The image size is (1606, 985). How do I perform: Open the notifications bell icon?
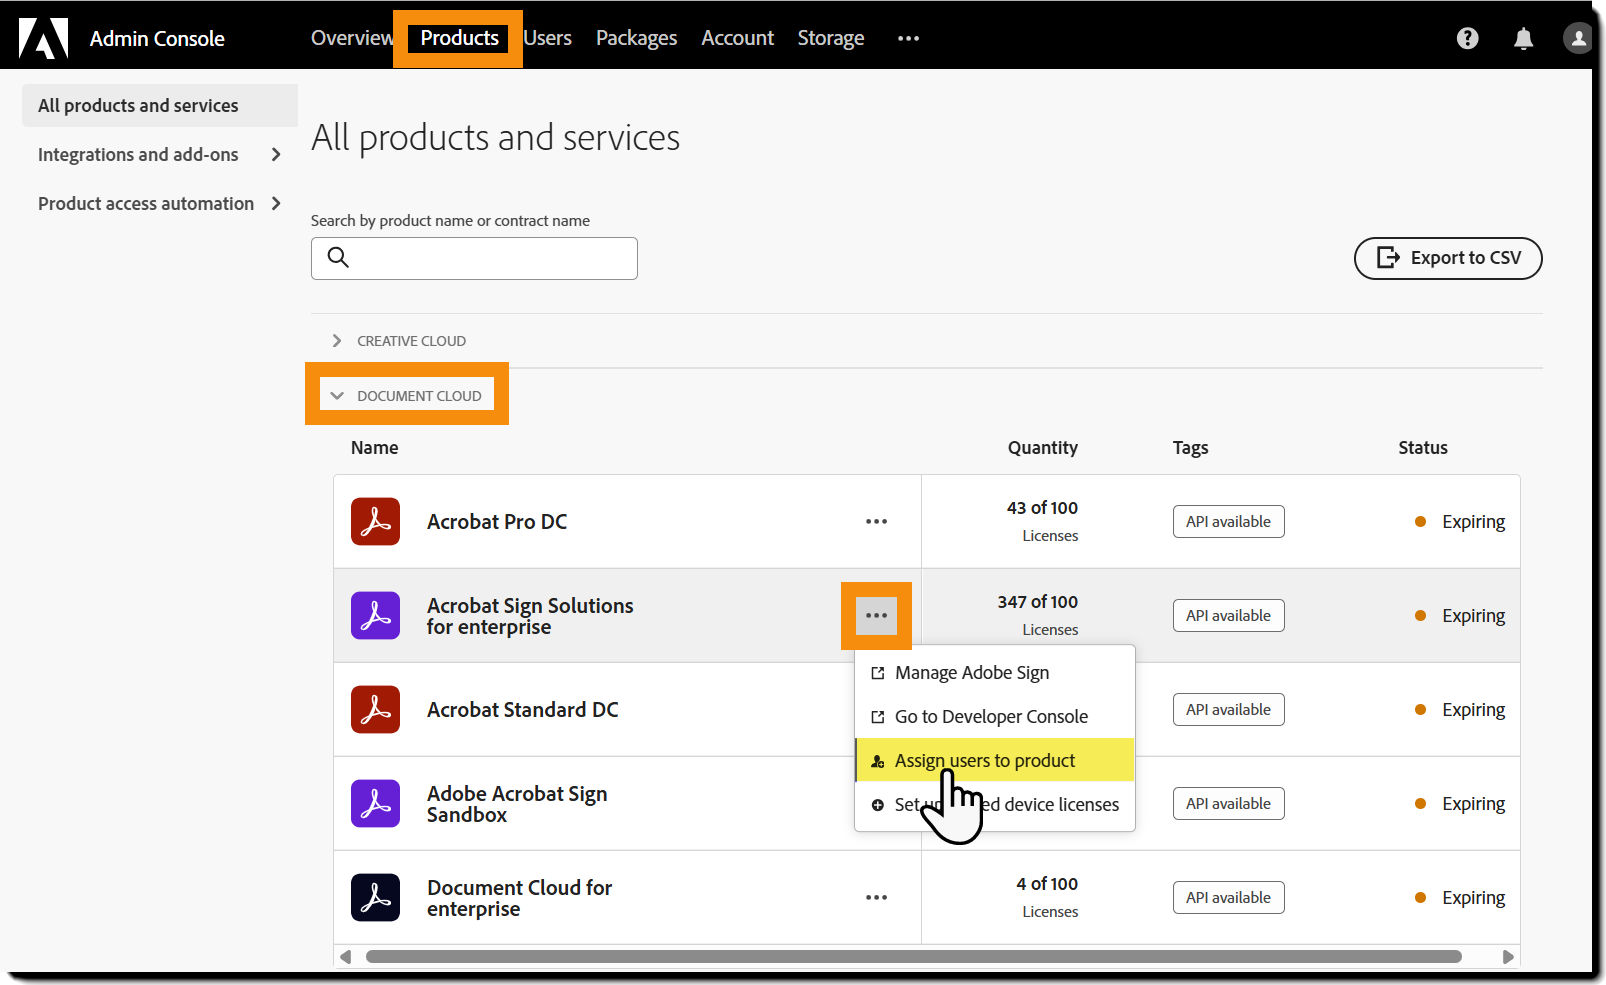(1523, 38)
